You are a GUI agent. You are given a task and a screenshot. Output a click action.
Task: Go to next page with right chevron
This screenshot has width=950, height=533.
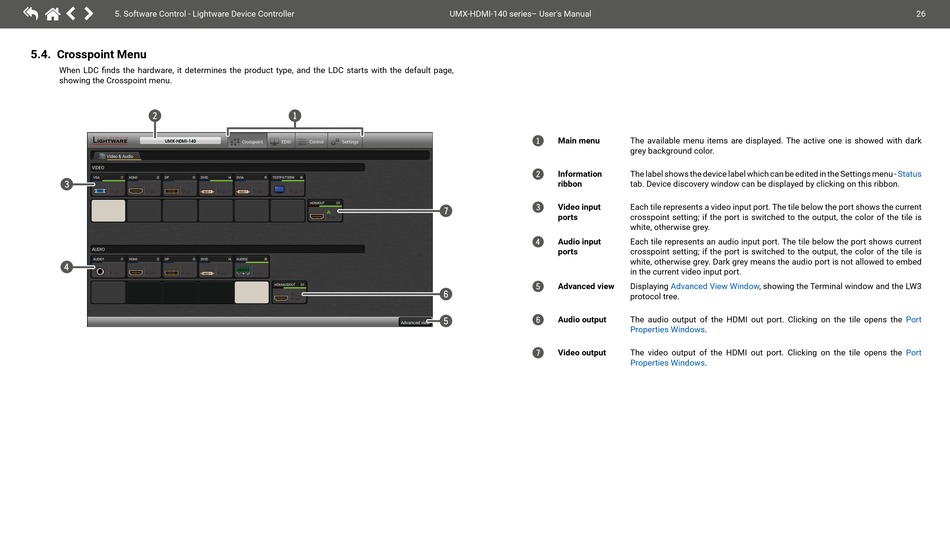click(89, 14)
